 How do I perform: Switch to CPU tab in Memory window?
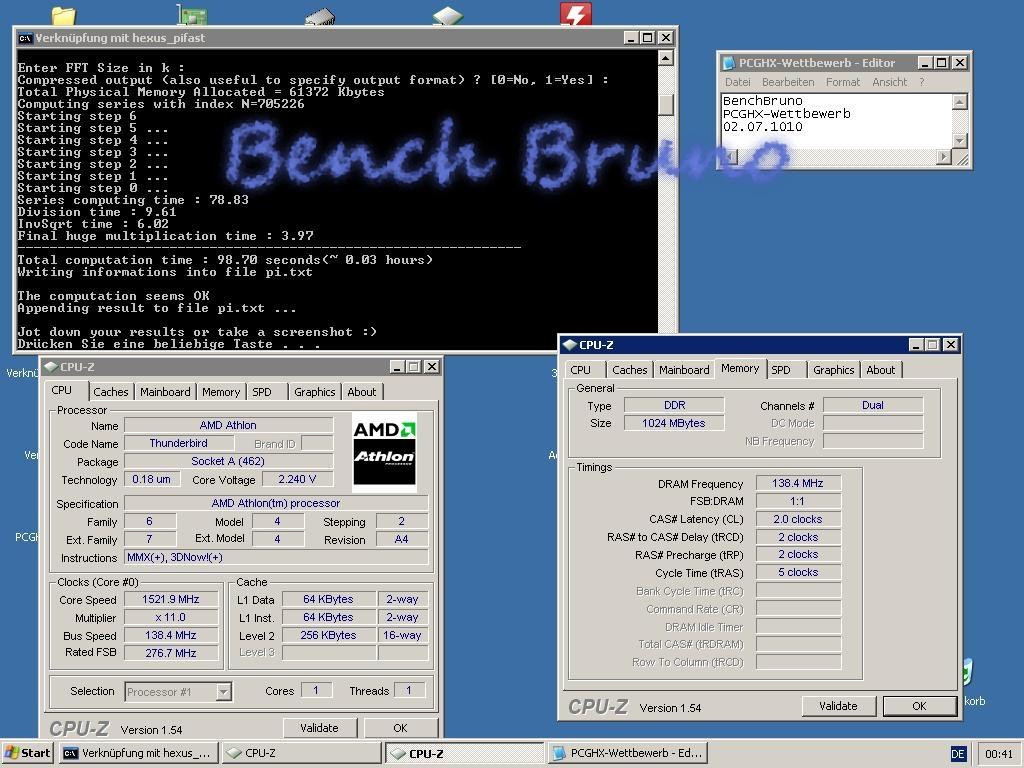(580, 370)
